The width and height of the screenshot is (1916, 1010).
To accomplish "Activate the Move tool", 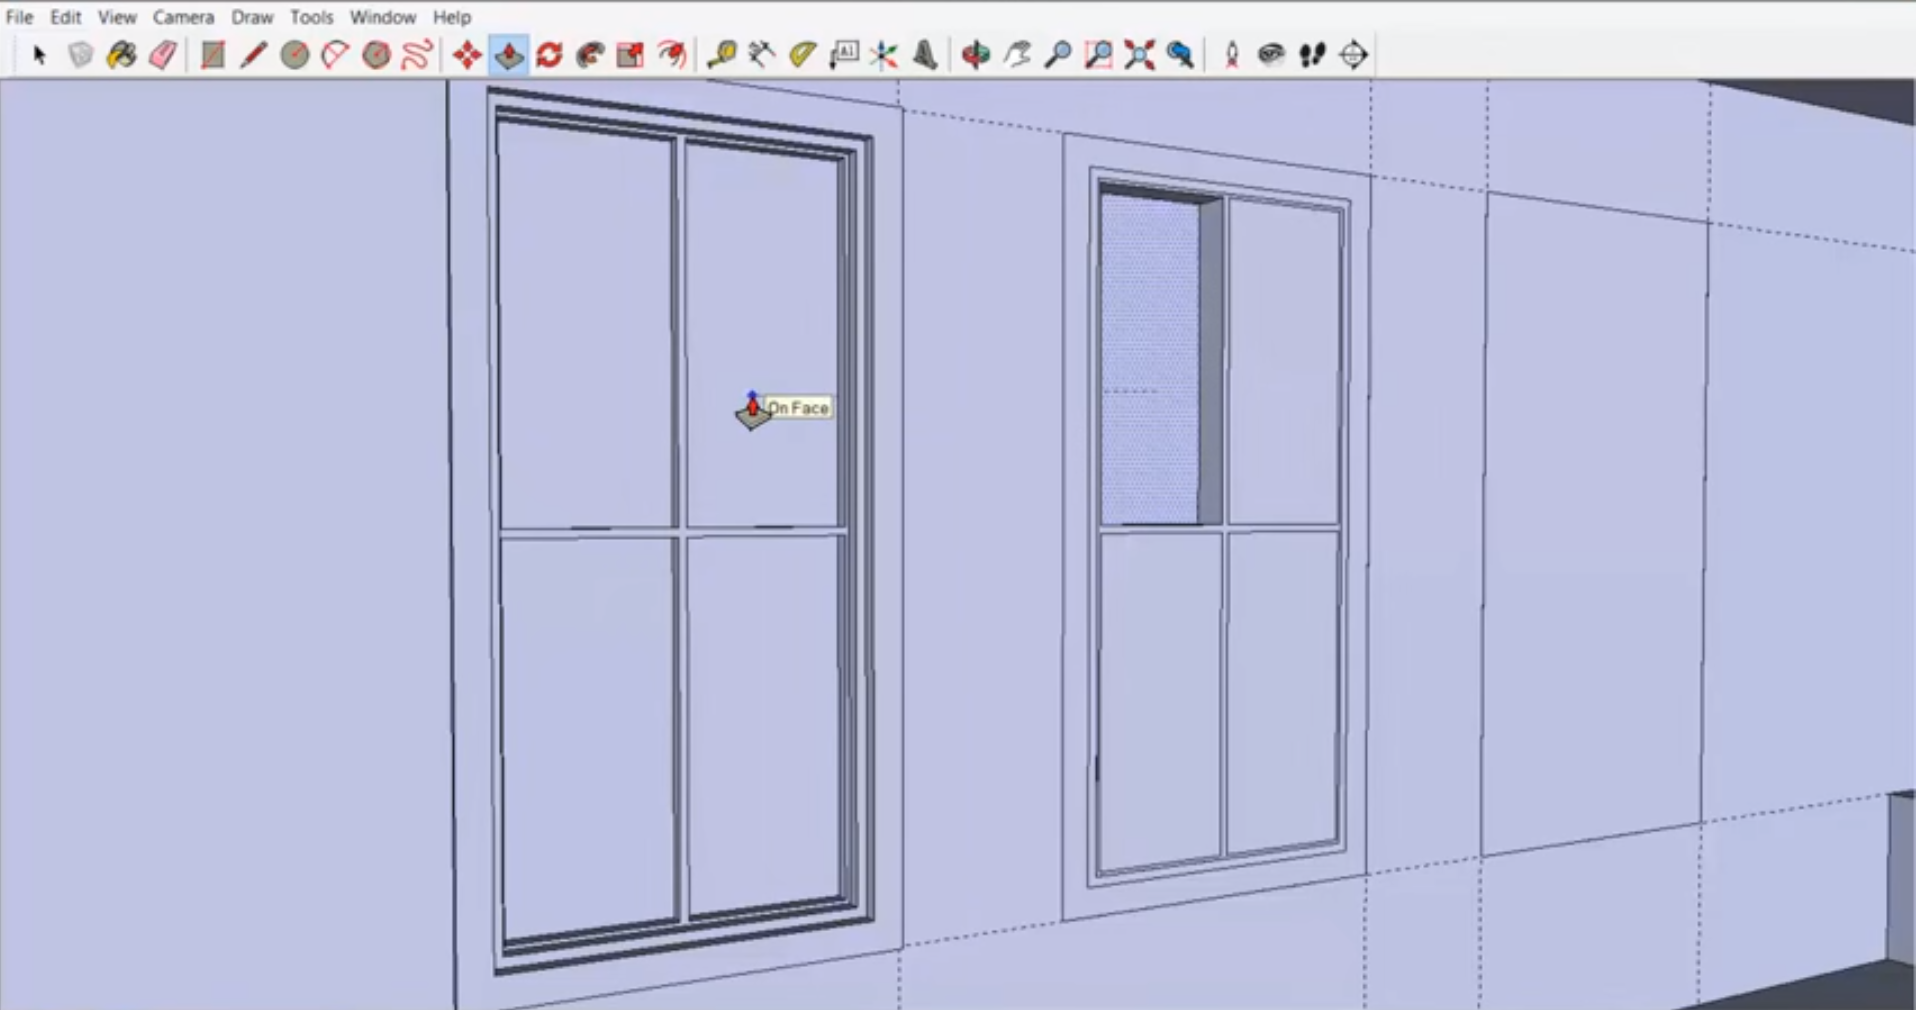I will (467, 55).
